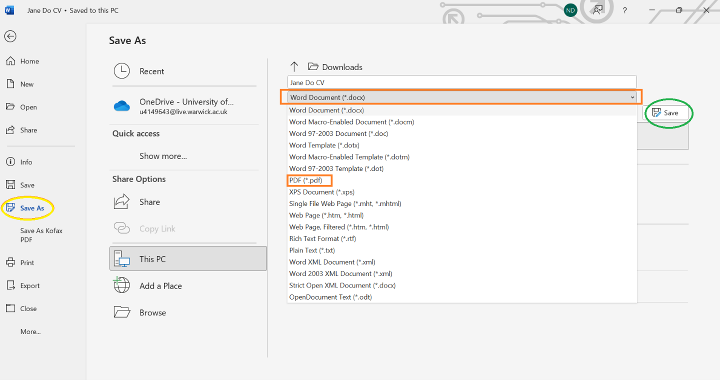
Task: Click the Save button next to file type
Action: point(665,113)
